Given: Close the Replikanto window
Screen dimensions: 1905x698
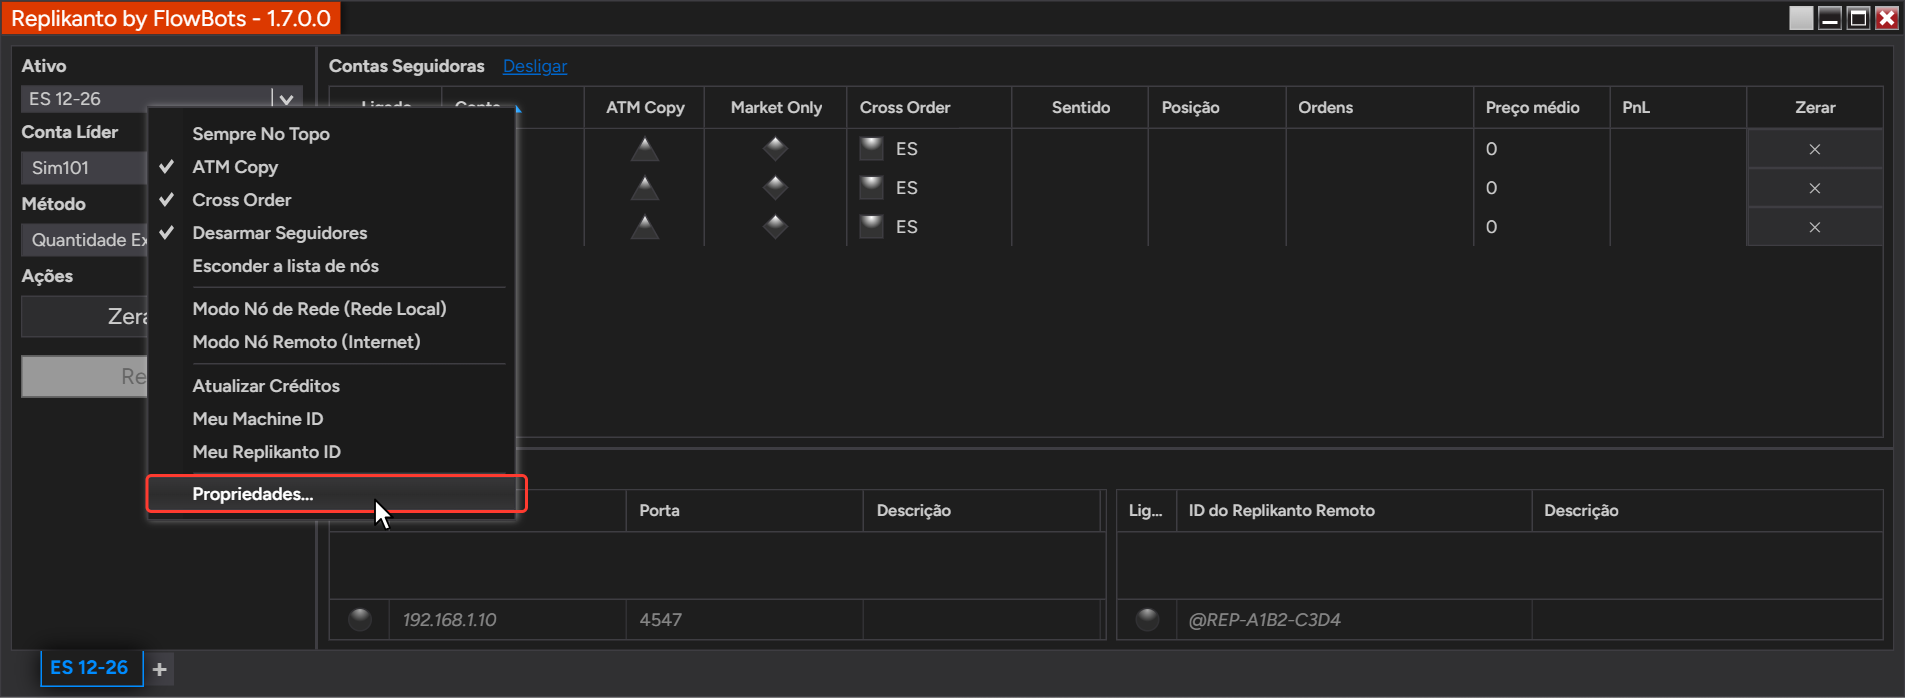Looking at the screenshot, I should coord(1887,18).
